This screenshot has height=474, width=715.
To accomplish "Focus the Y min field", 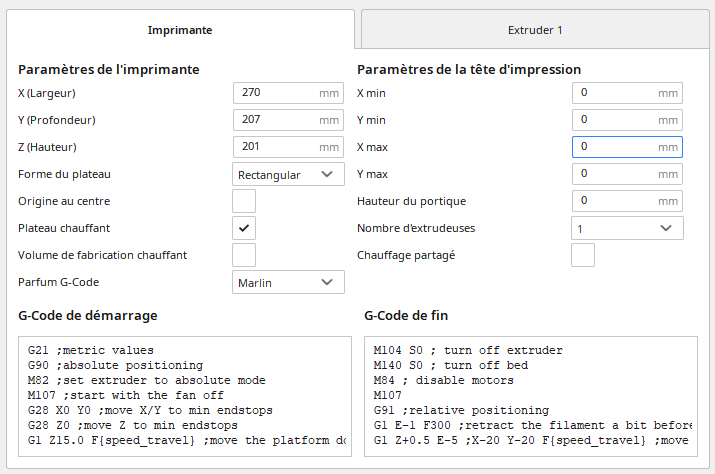I will pyautogui.click(x=614, y=120).
